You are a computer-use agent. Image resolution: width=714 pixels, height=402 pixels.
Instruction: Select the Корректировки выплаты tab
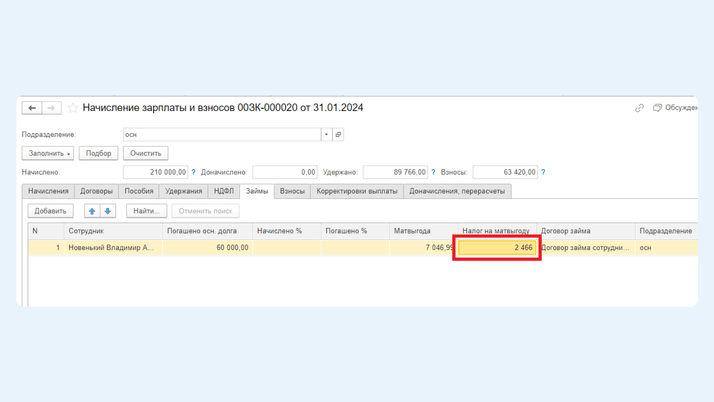tap(357, 191)
